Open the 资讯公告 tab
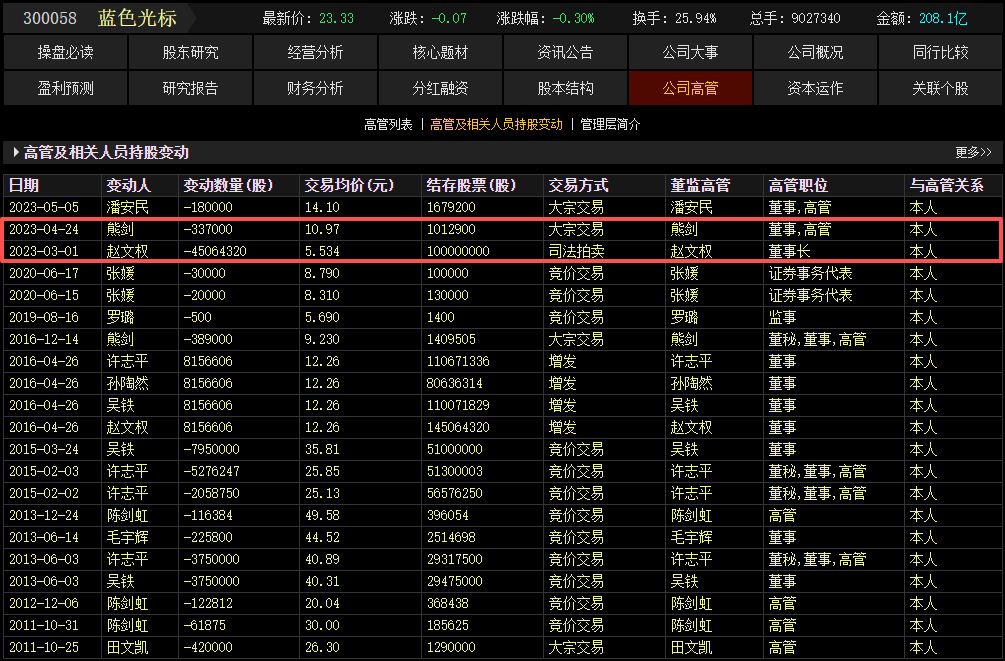 click(x=563, y=51)
